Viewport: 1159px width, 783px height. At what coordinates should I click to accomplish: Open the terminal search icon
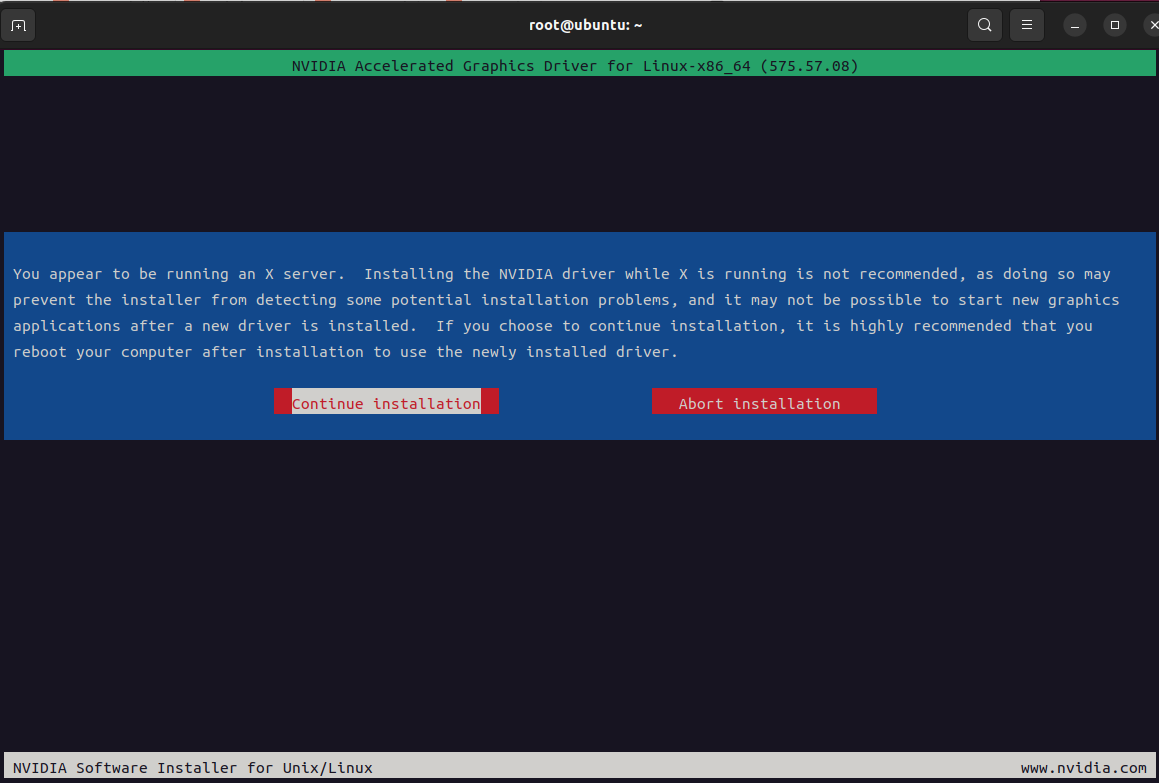[985, 25]
